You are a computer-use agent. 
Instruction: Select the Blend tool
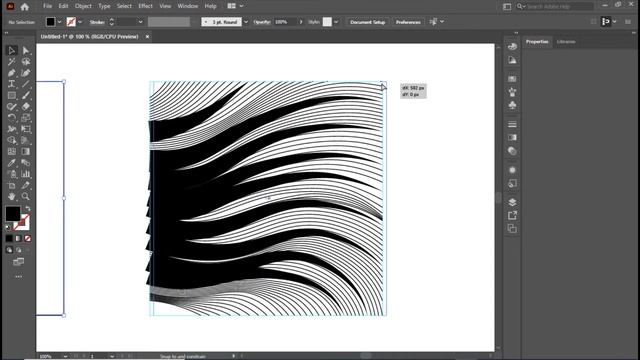[x=26, y=163]
